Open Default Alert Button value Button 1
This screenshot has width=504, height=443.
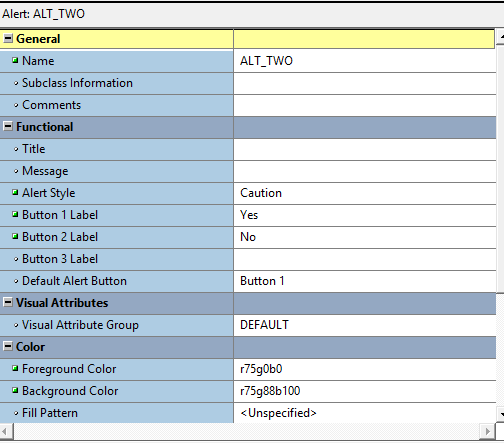click(x=365, y=281)
